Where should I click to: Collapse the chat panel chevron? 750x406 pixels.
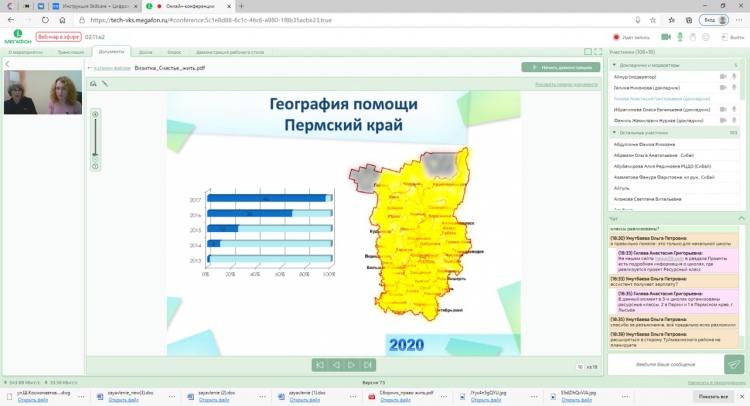(742, 217)
